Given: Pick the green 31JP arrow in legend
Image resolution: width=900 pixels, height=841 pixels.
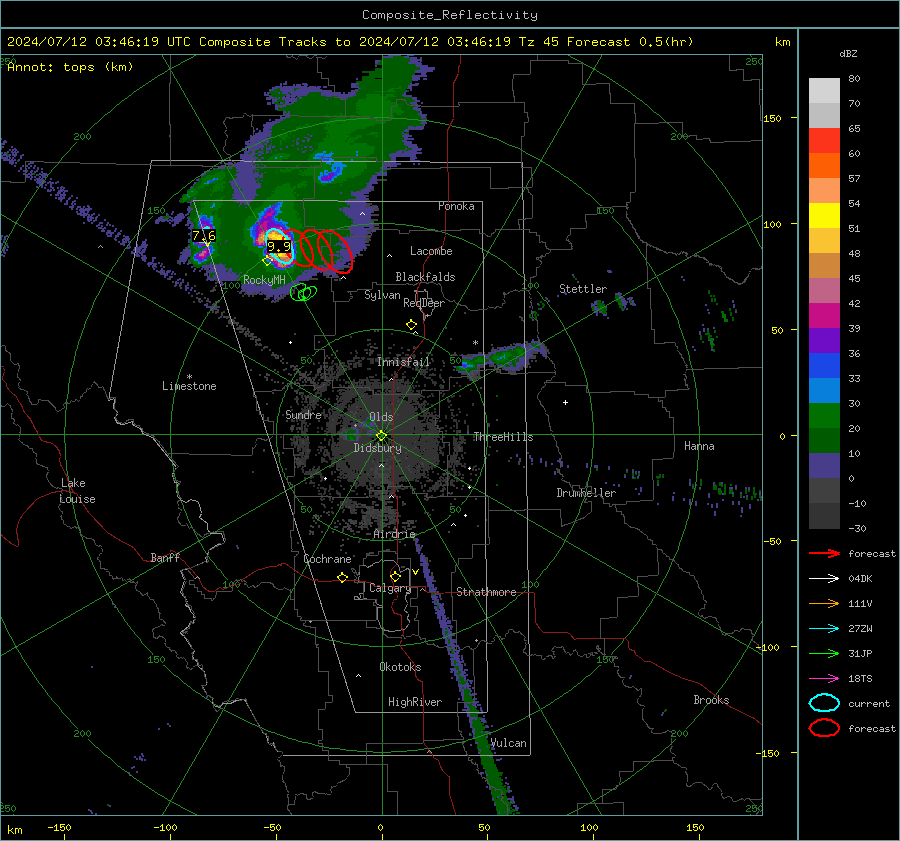Looking at the screenshot, I should tap(824, 653).
